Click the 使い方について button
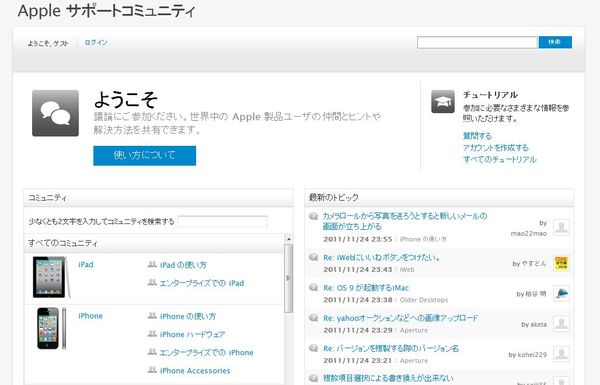The image size is (600, 385). [145, 155]
